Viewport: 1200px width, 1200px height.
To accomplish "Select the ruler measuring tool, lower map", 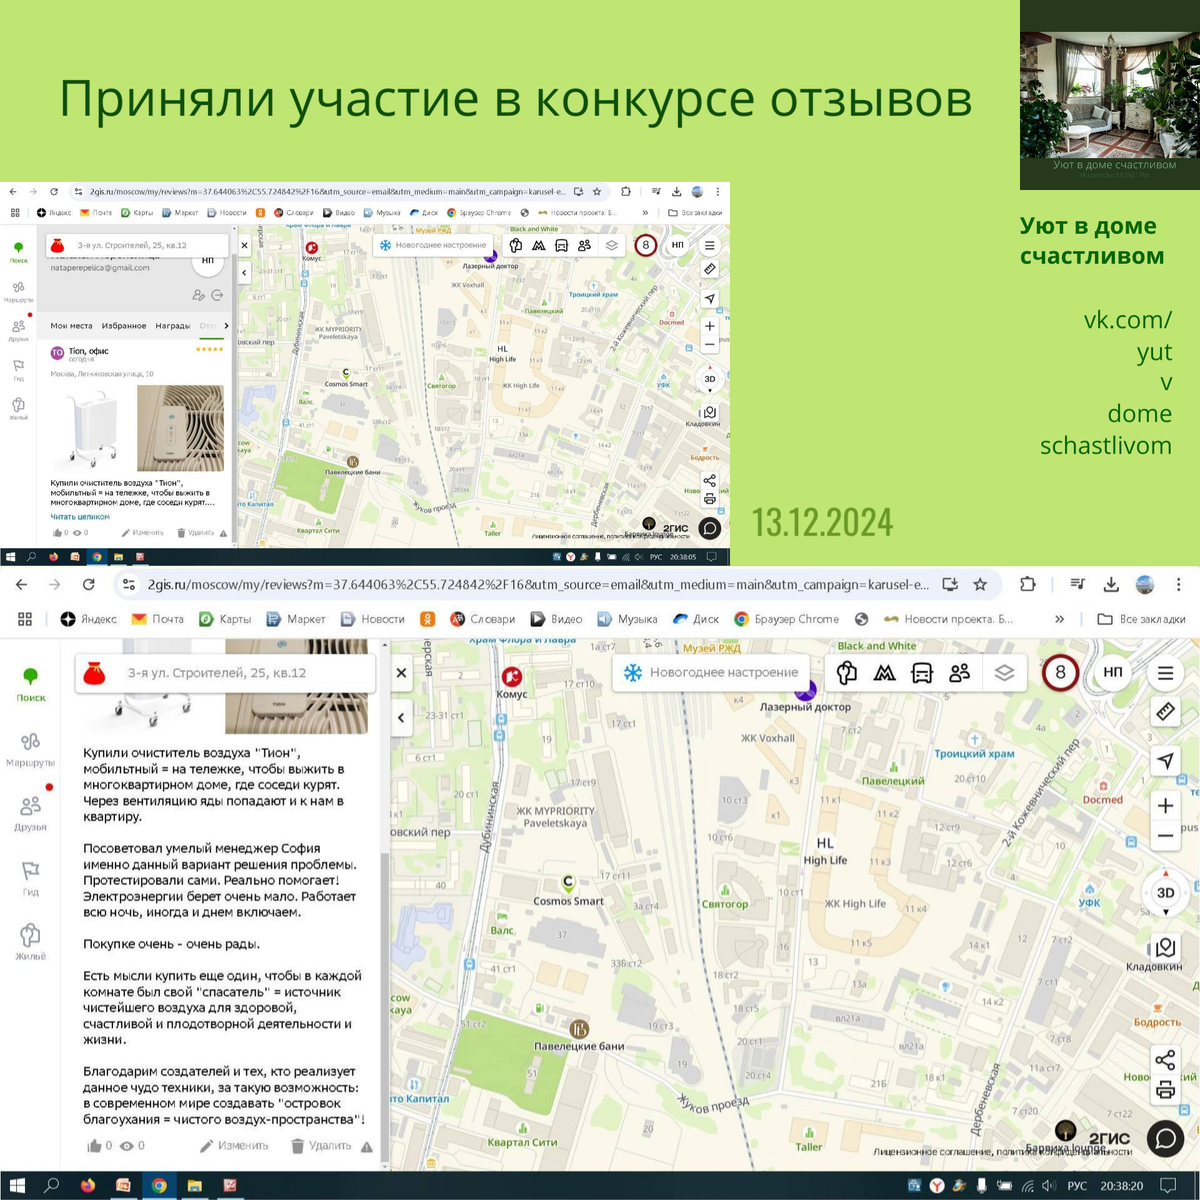I will tap(1165, 711).
